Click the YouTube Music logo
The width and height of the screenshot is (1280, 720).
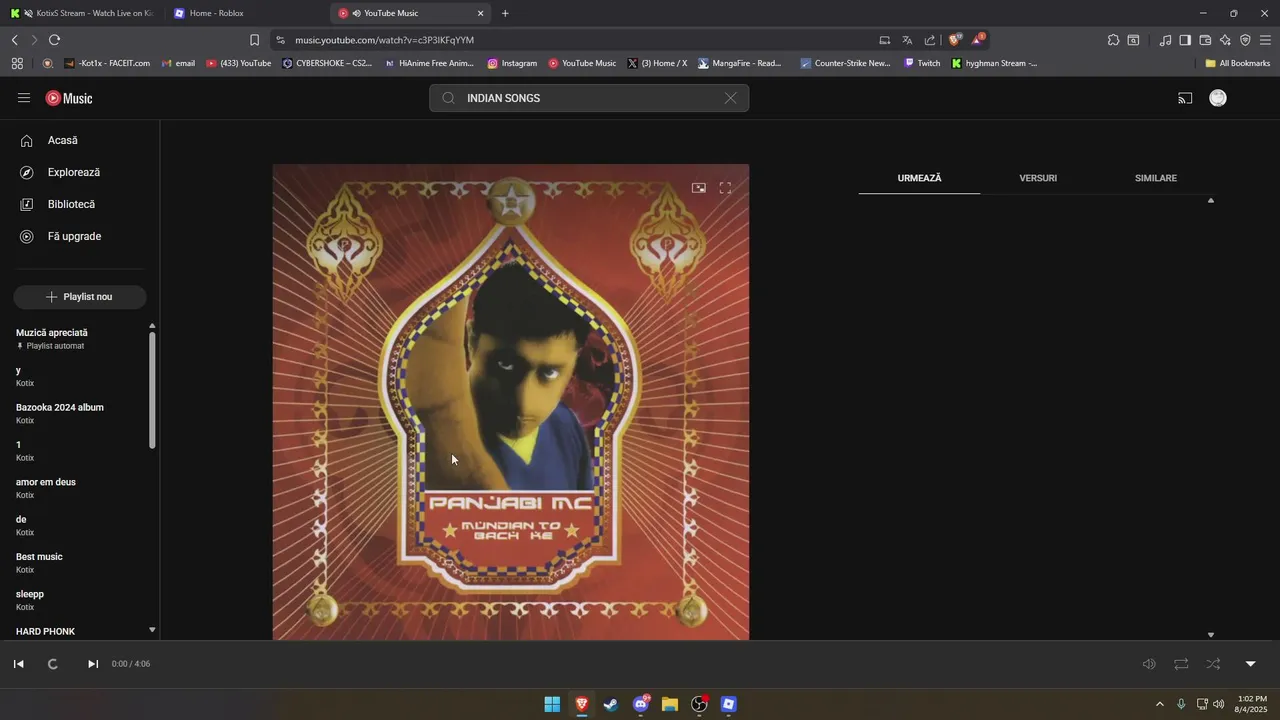69,98
